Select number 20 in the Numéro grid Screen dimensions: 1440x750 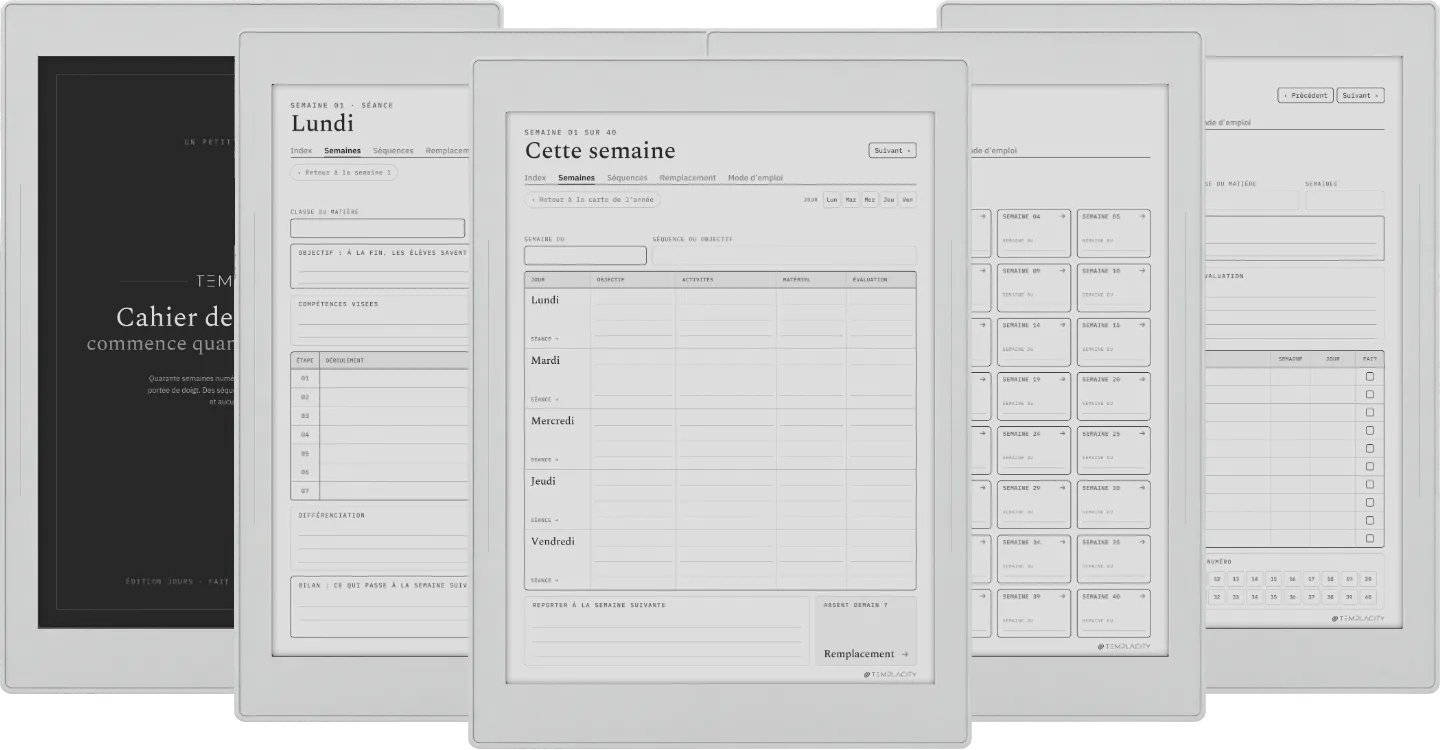(1368, 579)
